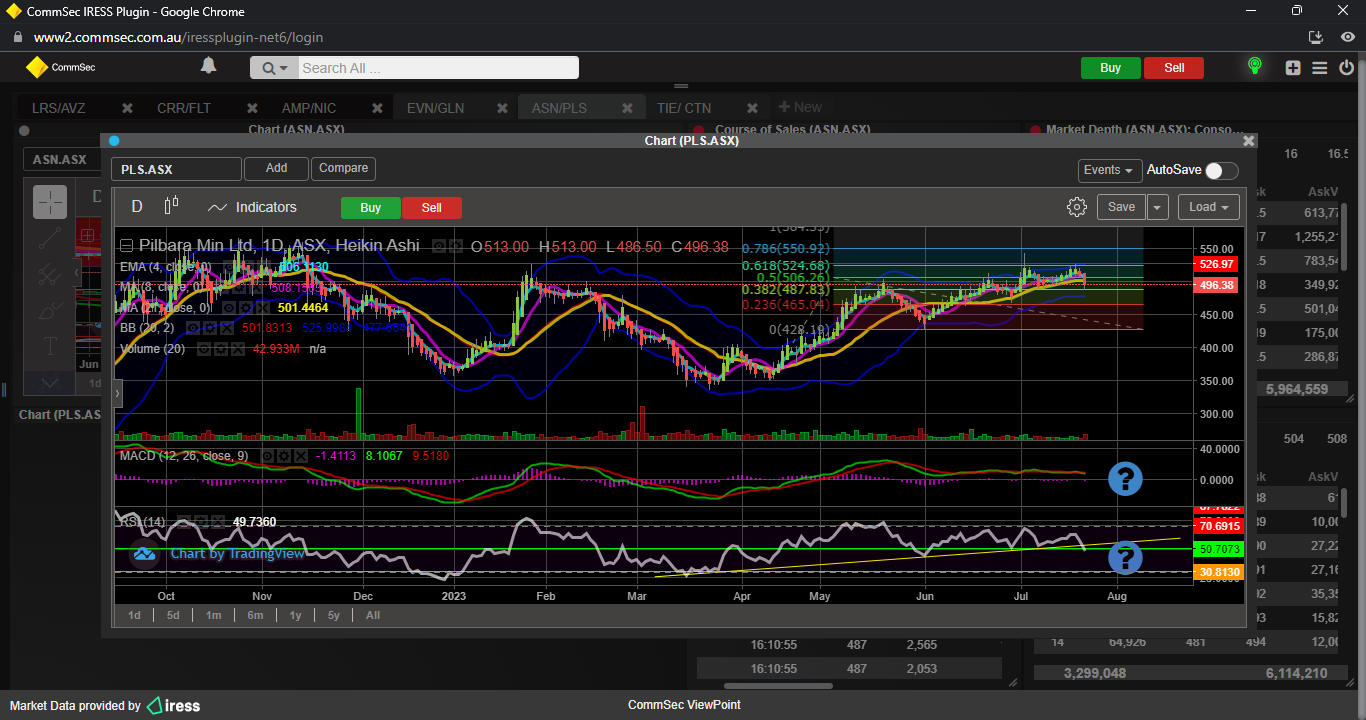The image size is (1366, 720).
Task: Set chart range to 5y
Action: coord(333,615)
